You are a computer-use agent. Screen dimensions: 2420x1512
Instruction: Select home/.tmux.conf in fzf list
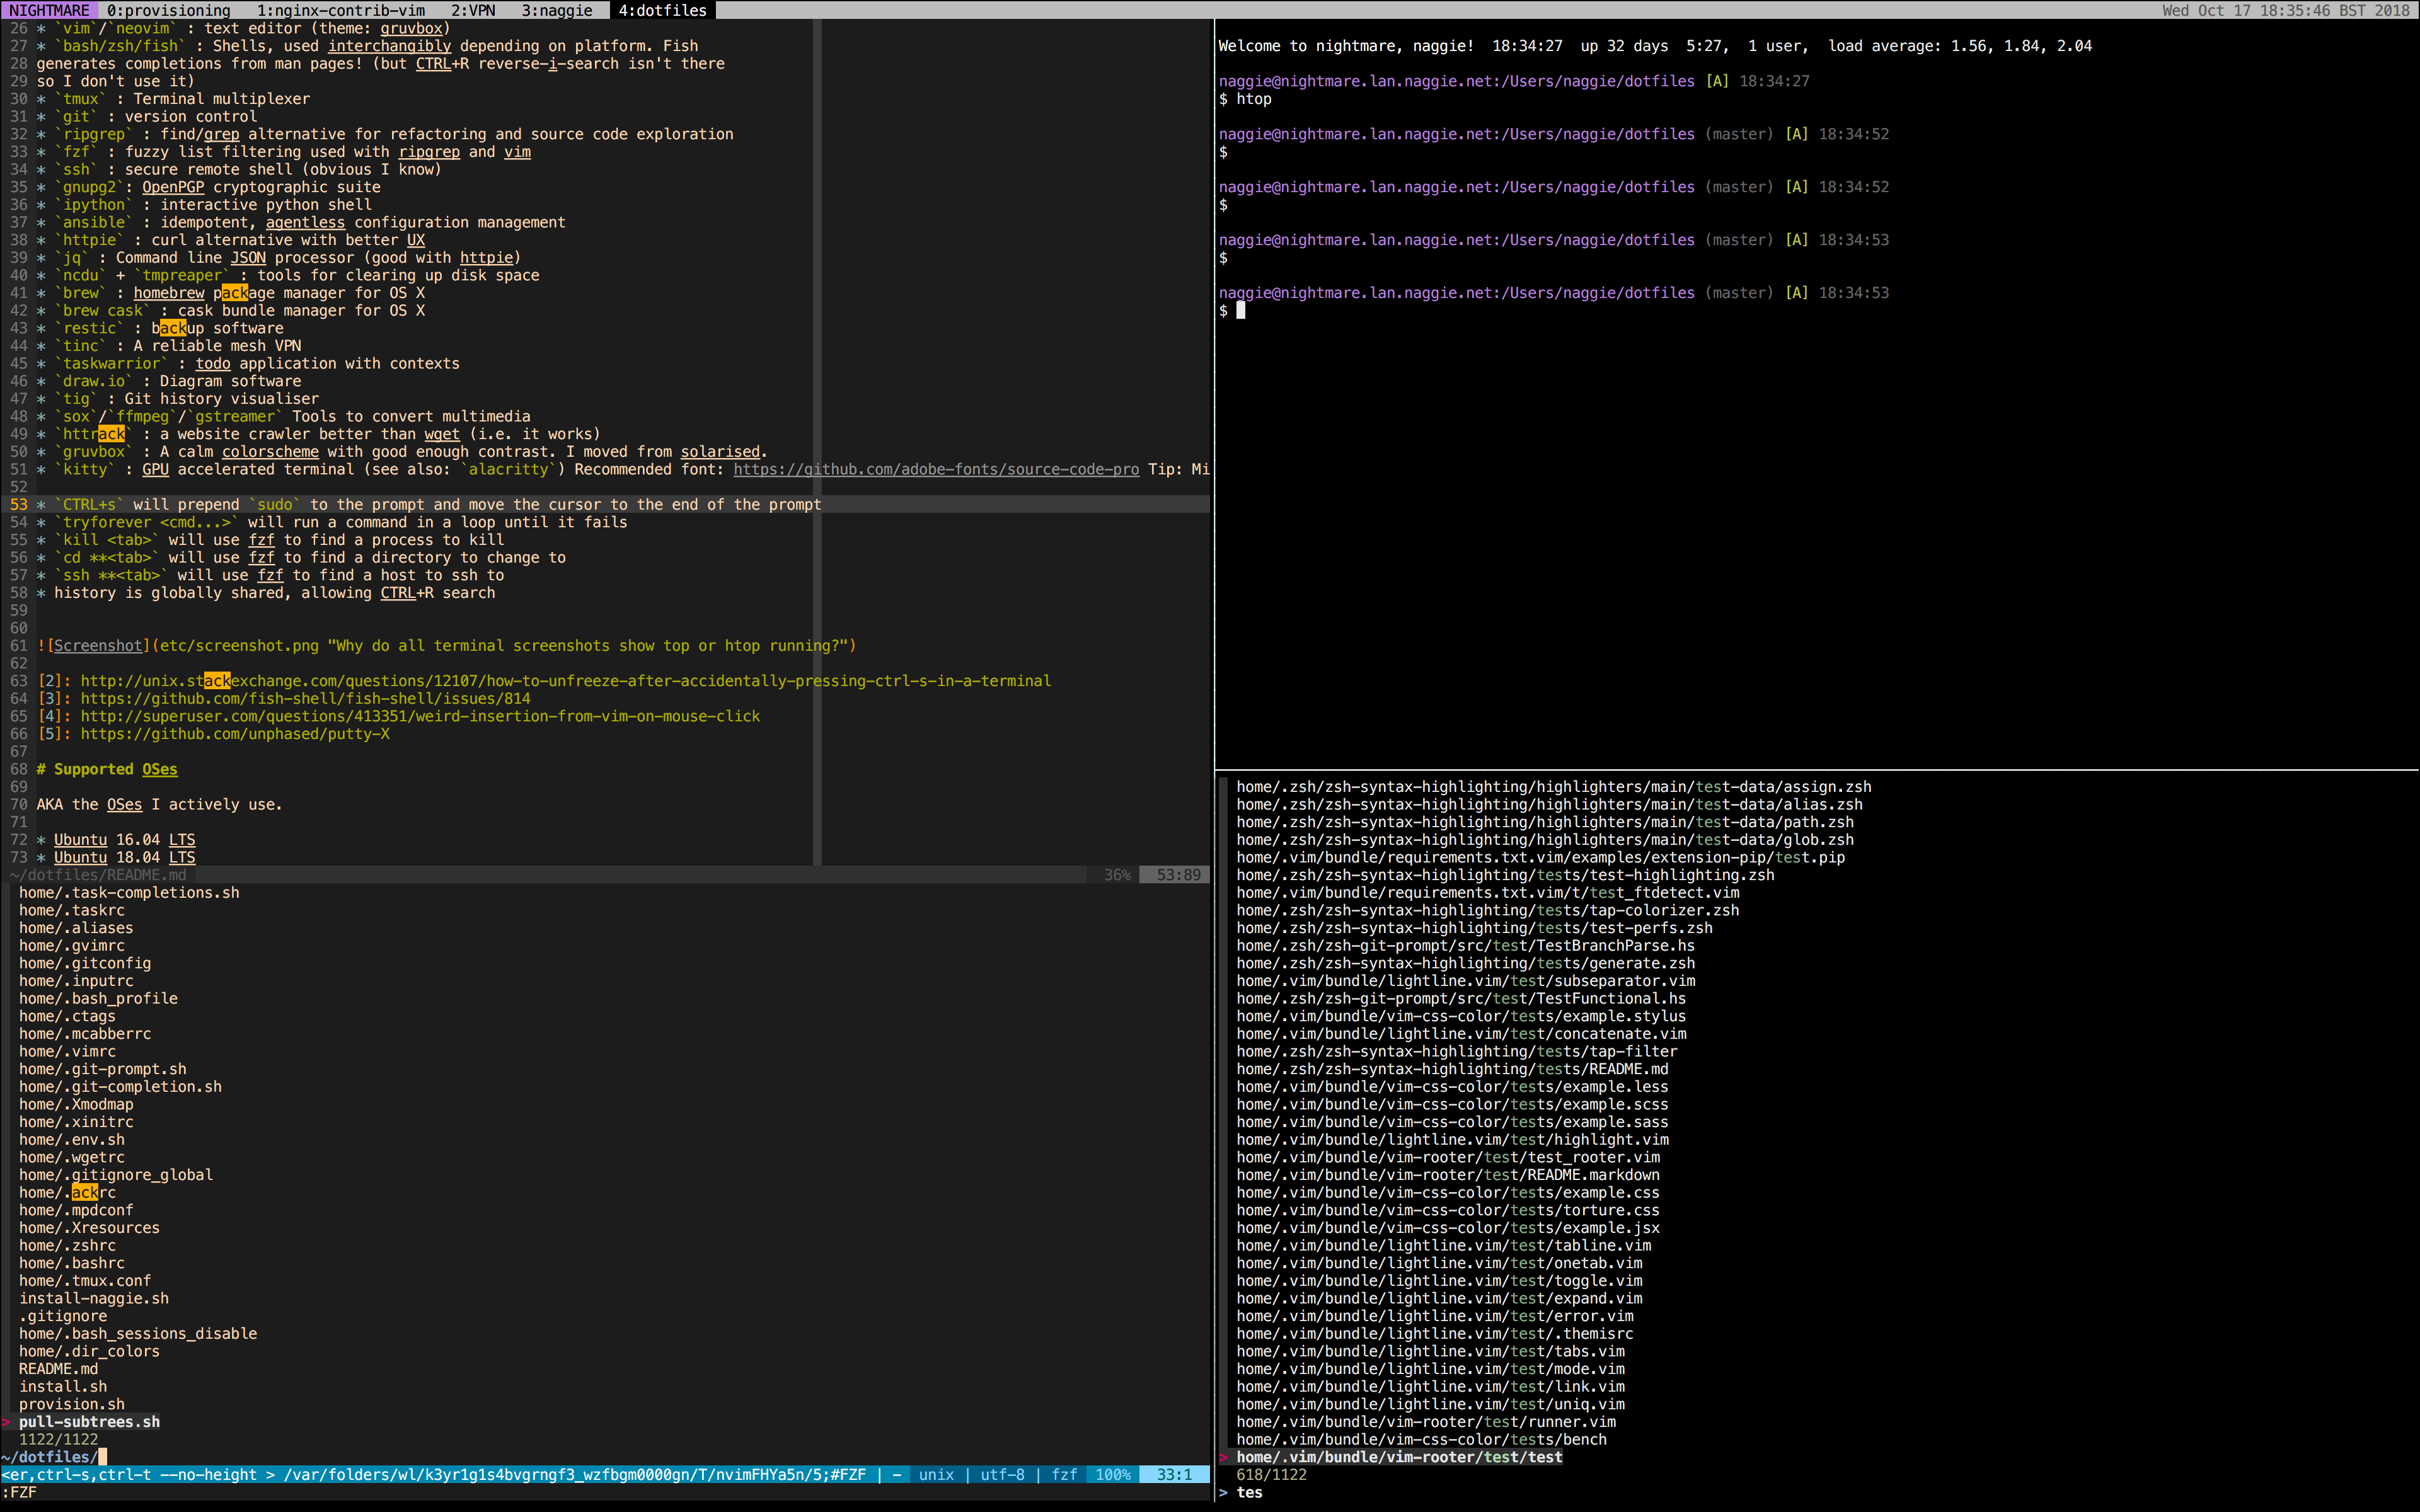click(x=85, y=1281)
